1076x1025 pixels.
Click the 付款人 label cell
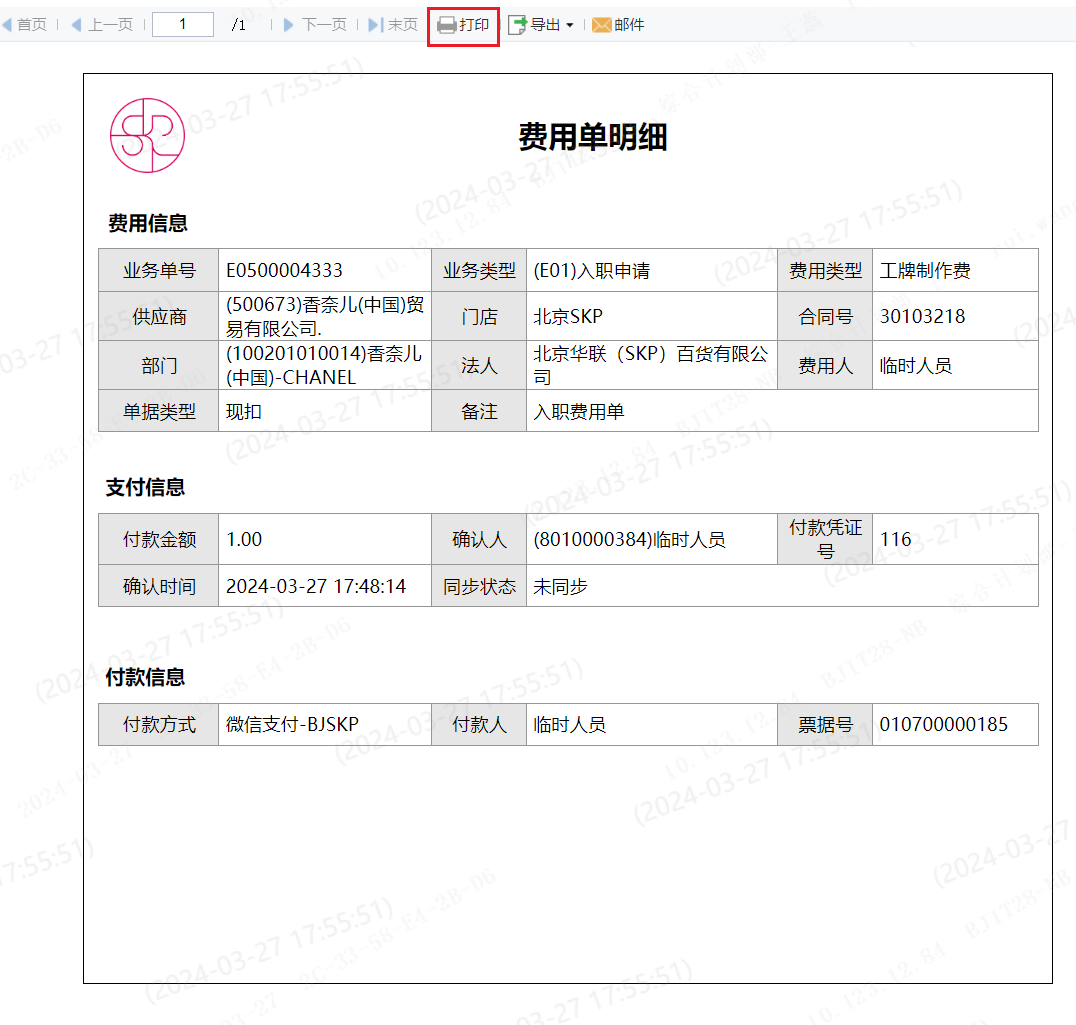[x=479, y=724]
